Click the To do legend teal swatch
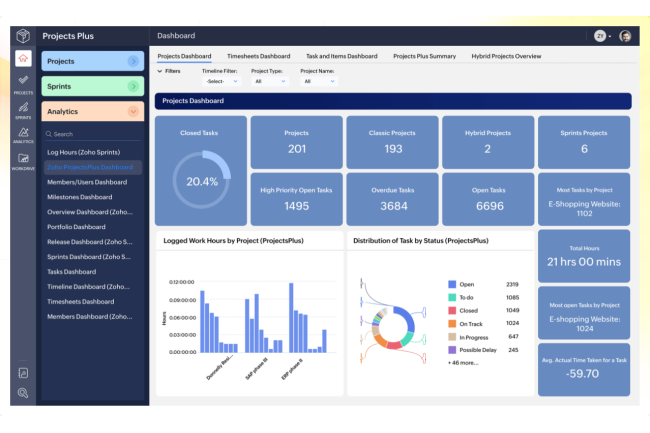This screenshot has height=433, width=650. (x=452, y=298)
